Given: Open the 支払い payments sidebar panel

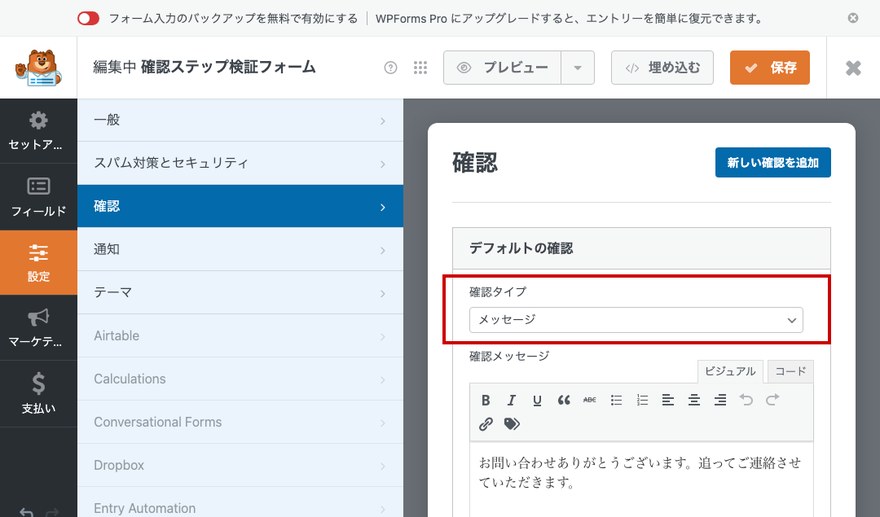Looking at the screenshot, I should point(38,394).
